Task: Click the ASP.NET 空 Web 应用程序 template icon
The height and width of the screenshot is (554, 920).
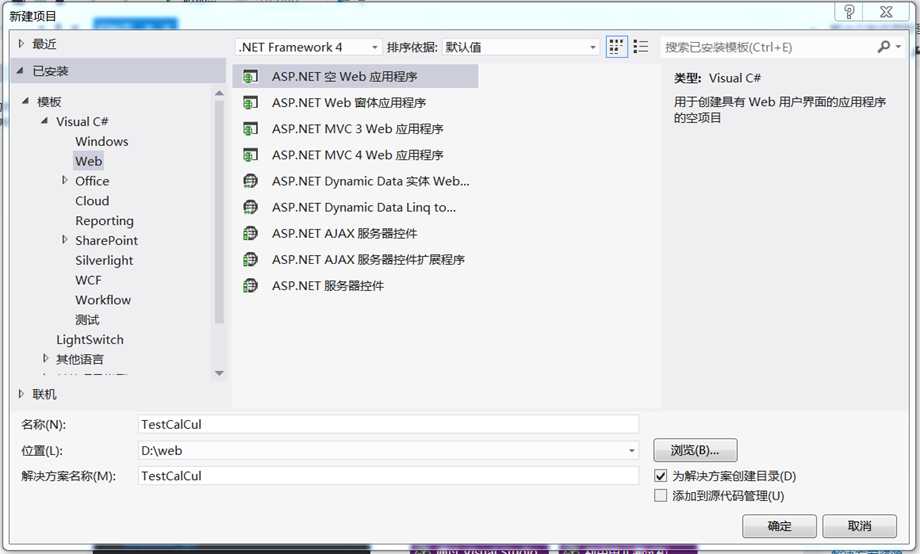Action: point(251,77)
